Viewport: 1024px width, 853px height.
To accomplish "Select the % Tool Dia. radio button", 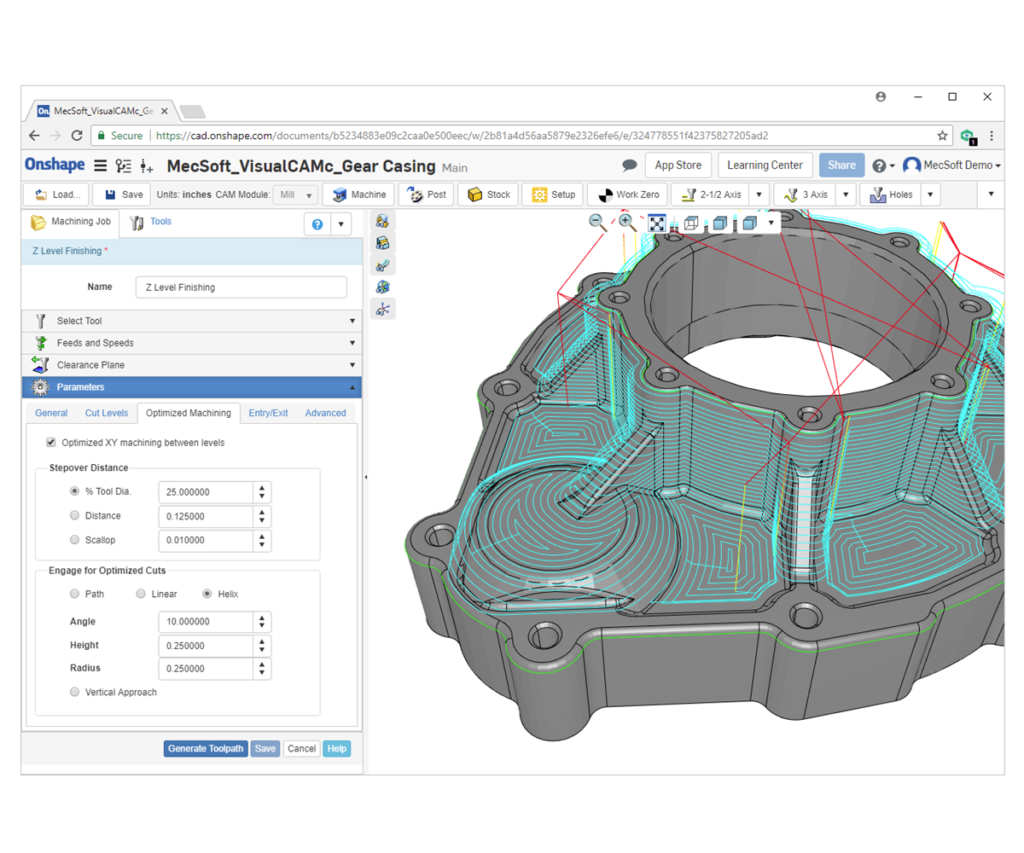I will coord(74,491).
